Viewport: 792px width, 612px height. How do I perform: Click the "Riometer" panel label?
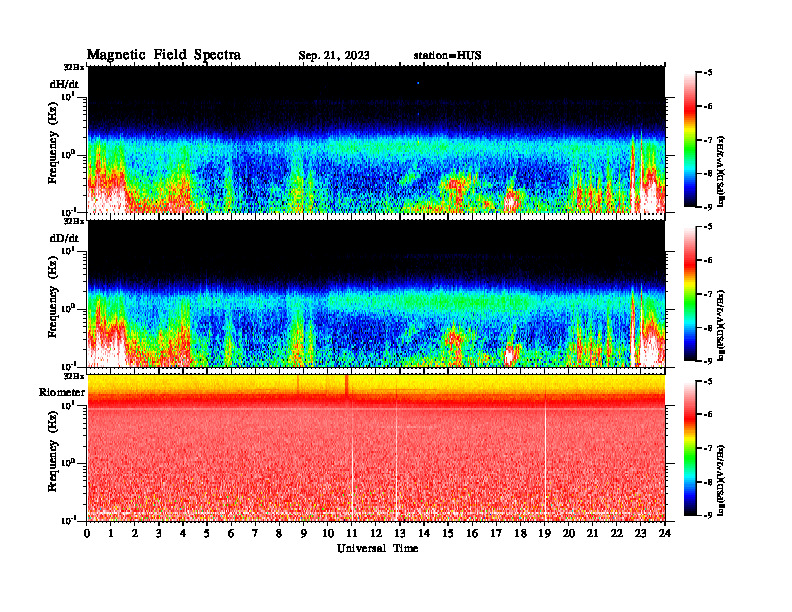[62, 392]
